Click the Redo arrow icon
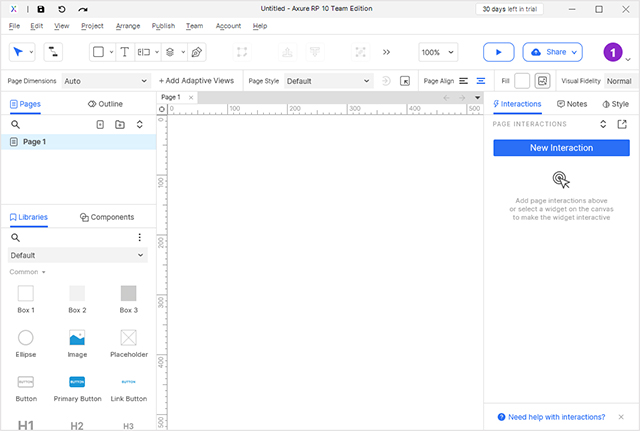Image resolution: width=640 pixels, height=431 pixels. [83, 9]
